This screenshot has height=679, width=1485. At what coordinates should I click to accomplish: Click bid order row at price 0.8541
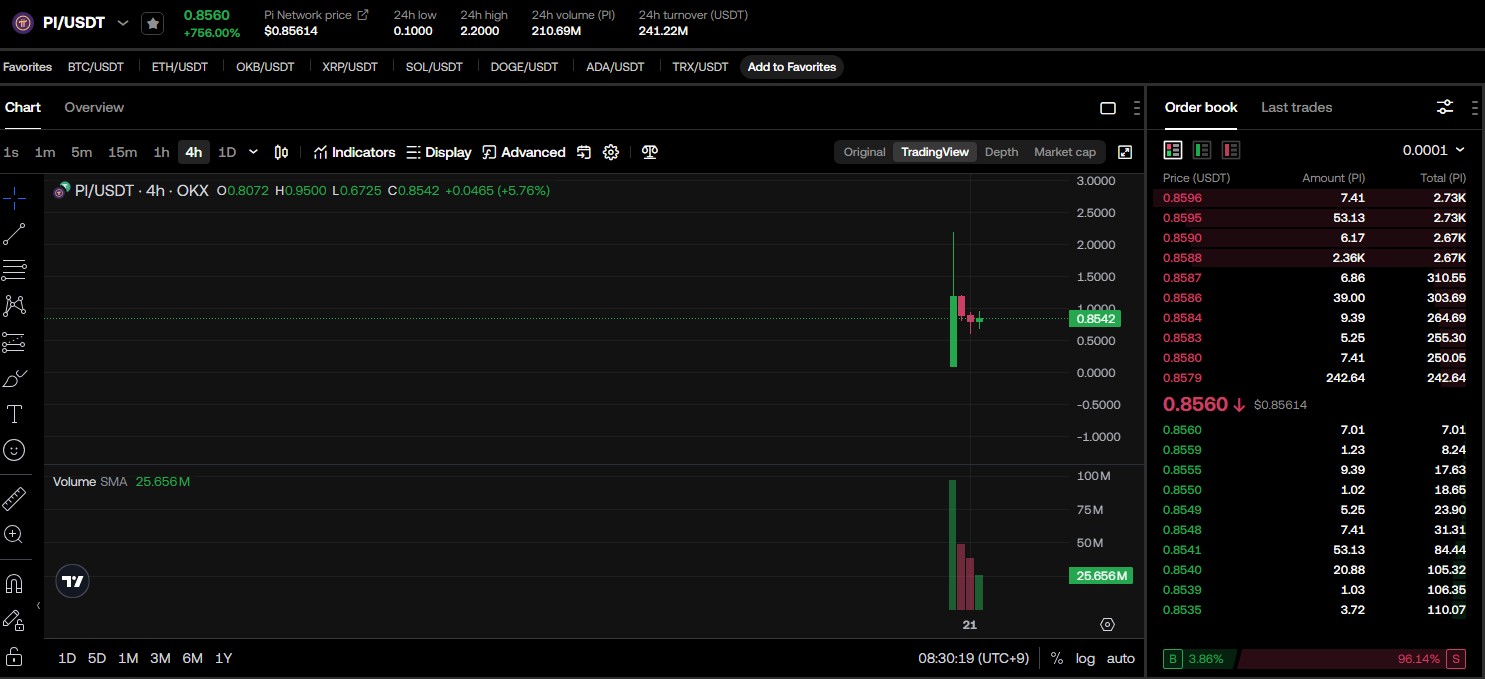(x=1314, y=550)
